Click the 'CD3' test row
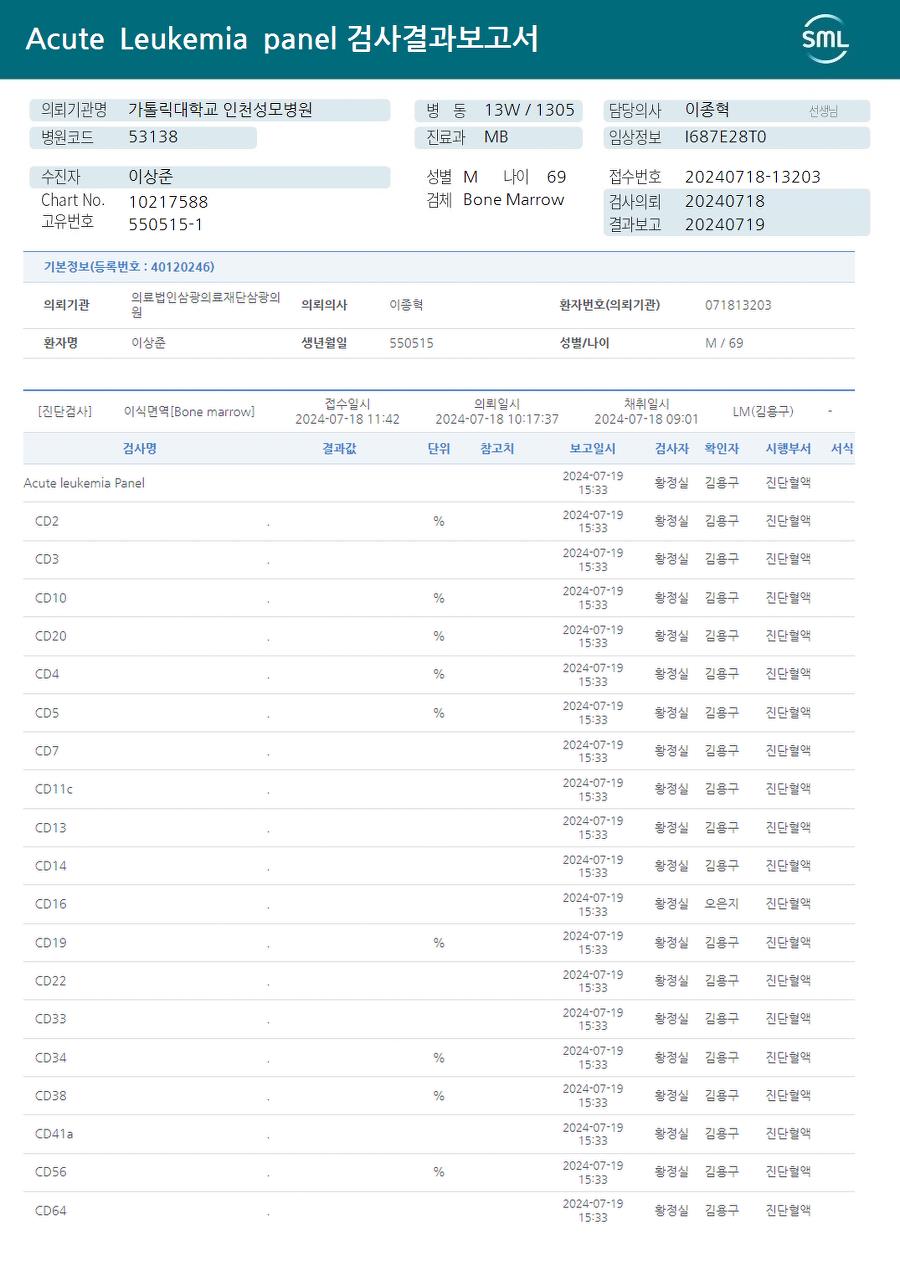 [x=439, y=560]
